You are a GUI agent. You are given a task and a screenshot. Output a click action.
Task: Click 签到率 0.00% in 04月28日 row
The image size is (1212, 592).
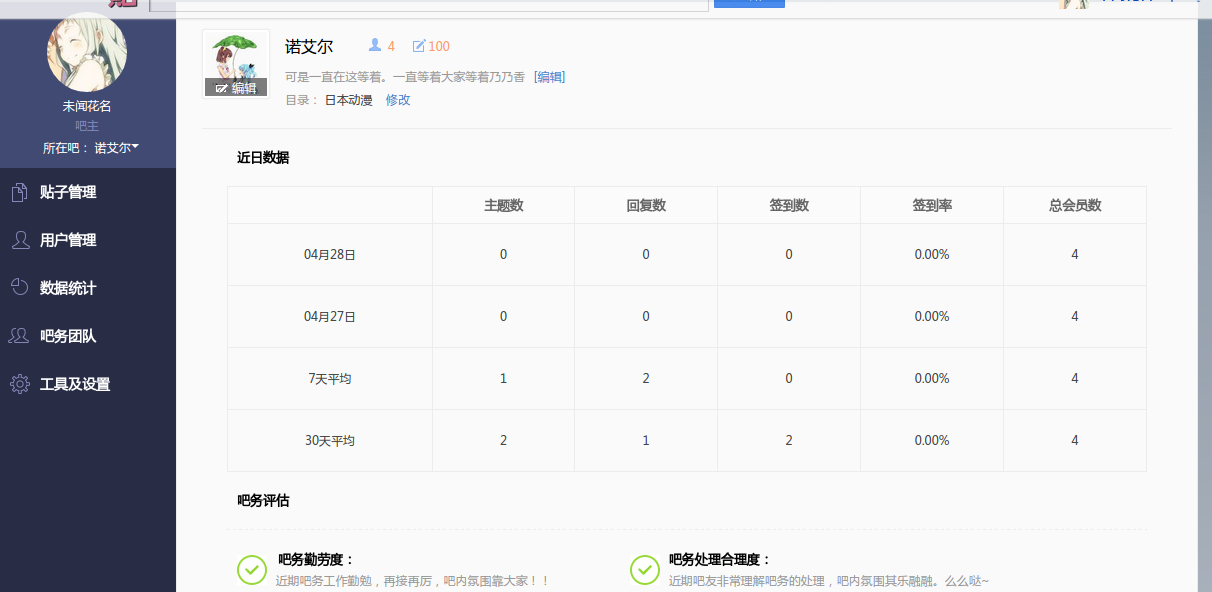pyautogui.click(x=932, y=254)
